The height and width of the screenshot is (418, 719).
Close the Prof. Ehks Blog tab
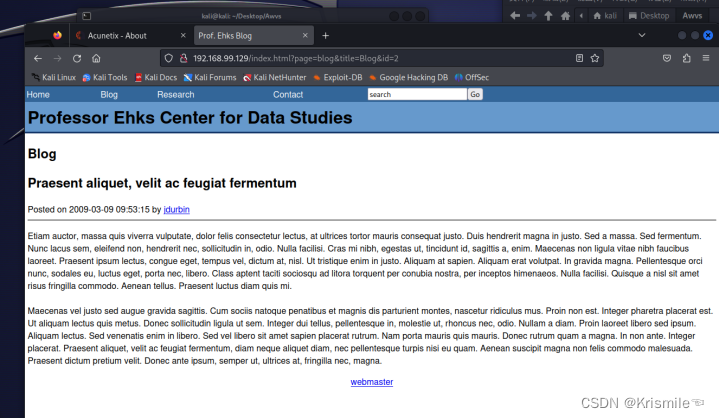click(x=305, y=35)
